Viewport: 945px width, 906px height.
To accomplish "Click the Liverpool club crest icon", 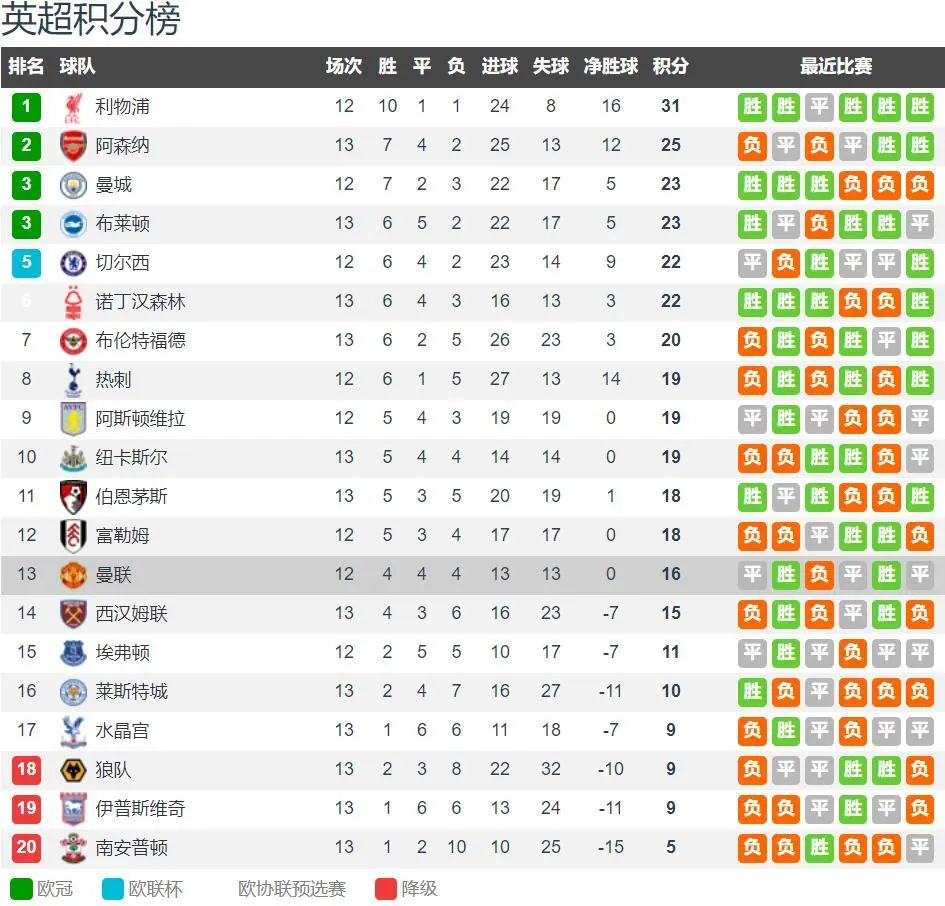I will click(74, 107).
